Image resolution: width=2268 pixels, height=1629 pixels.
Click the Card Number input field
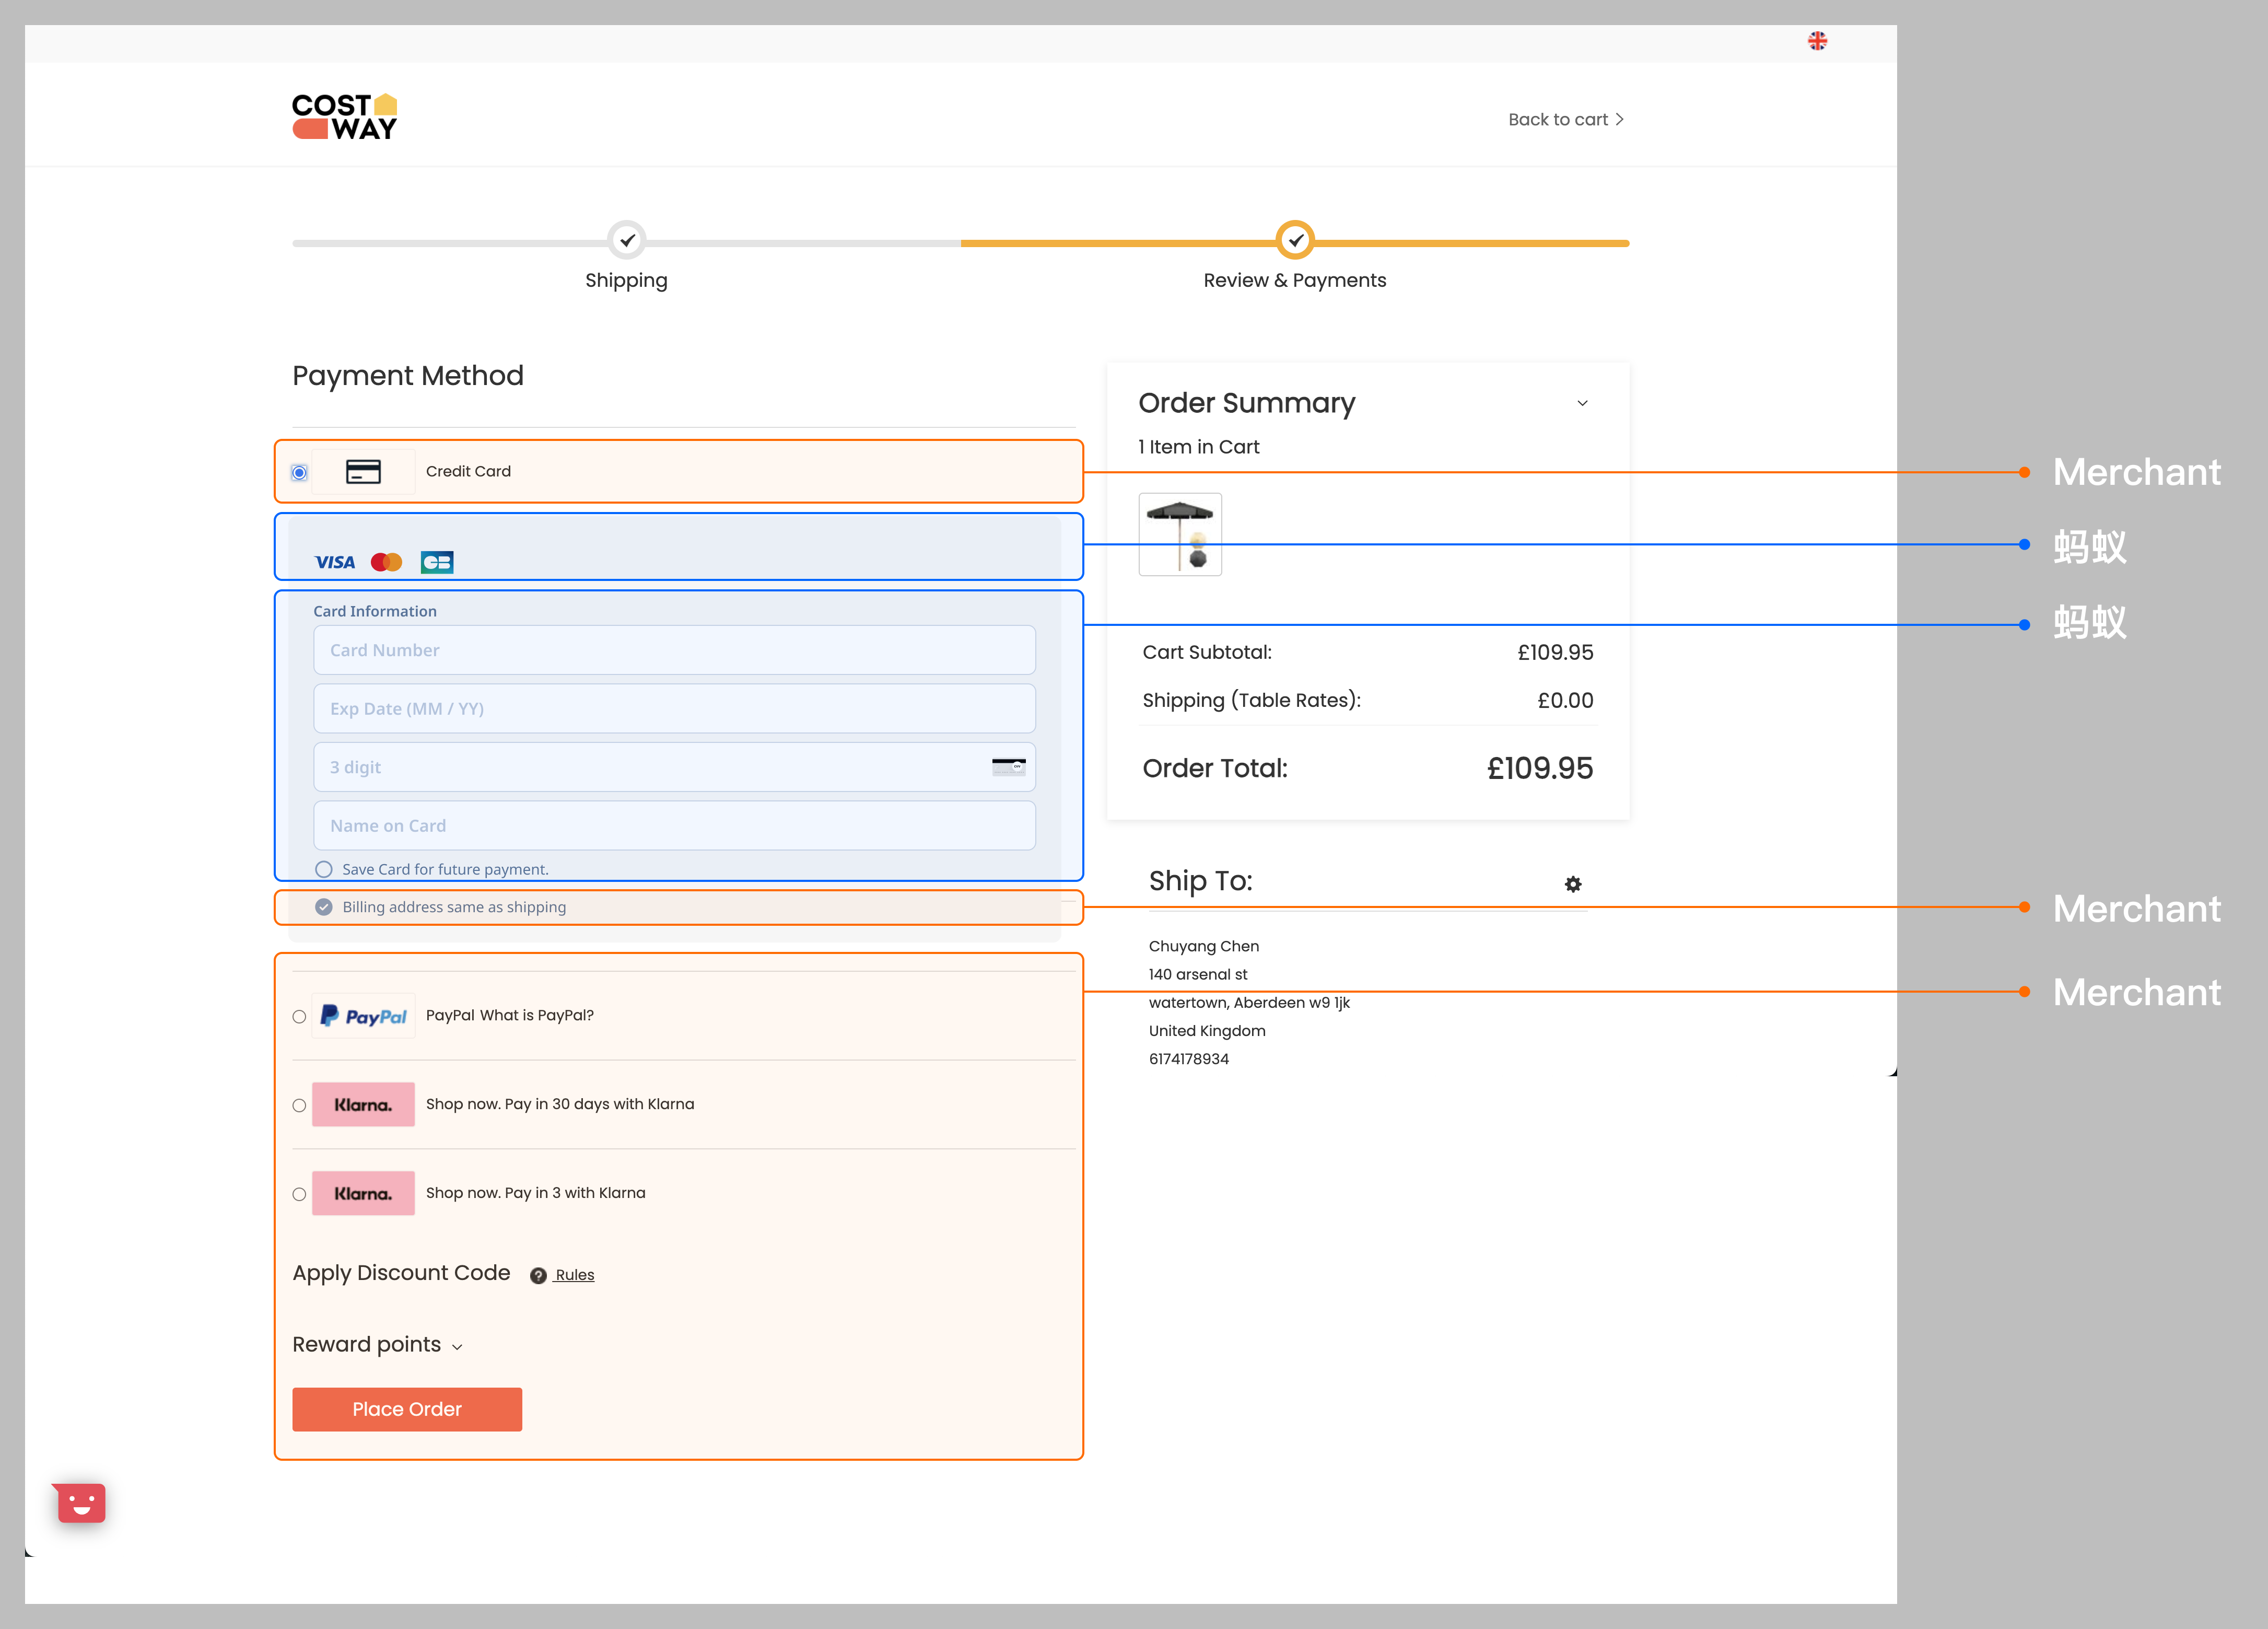[674, 650]
